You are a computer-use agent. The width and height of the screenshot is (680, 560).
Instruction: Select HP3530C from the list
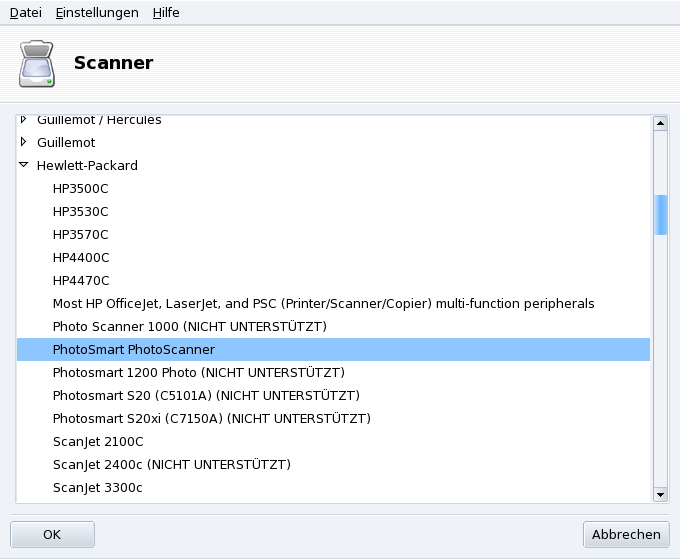[x=81, y=211]
